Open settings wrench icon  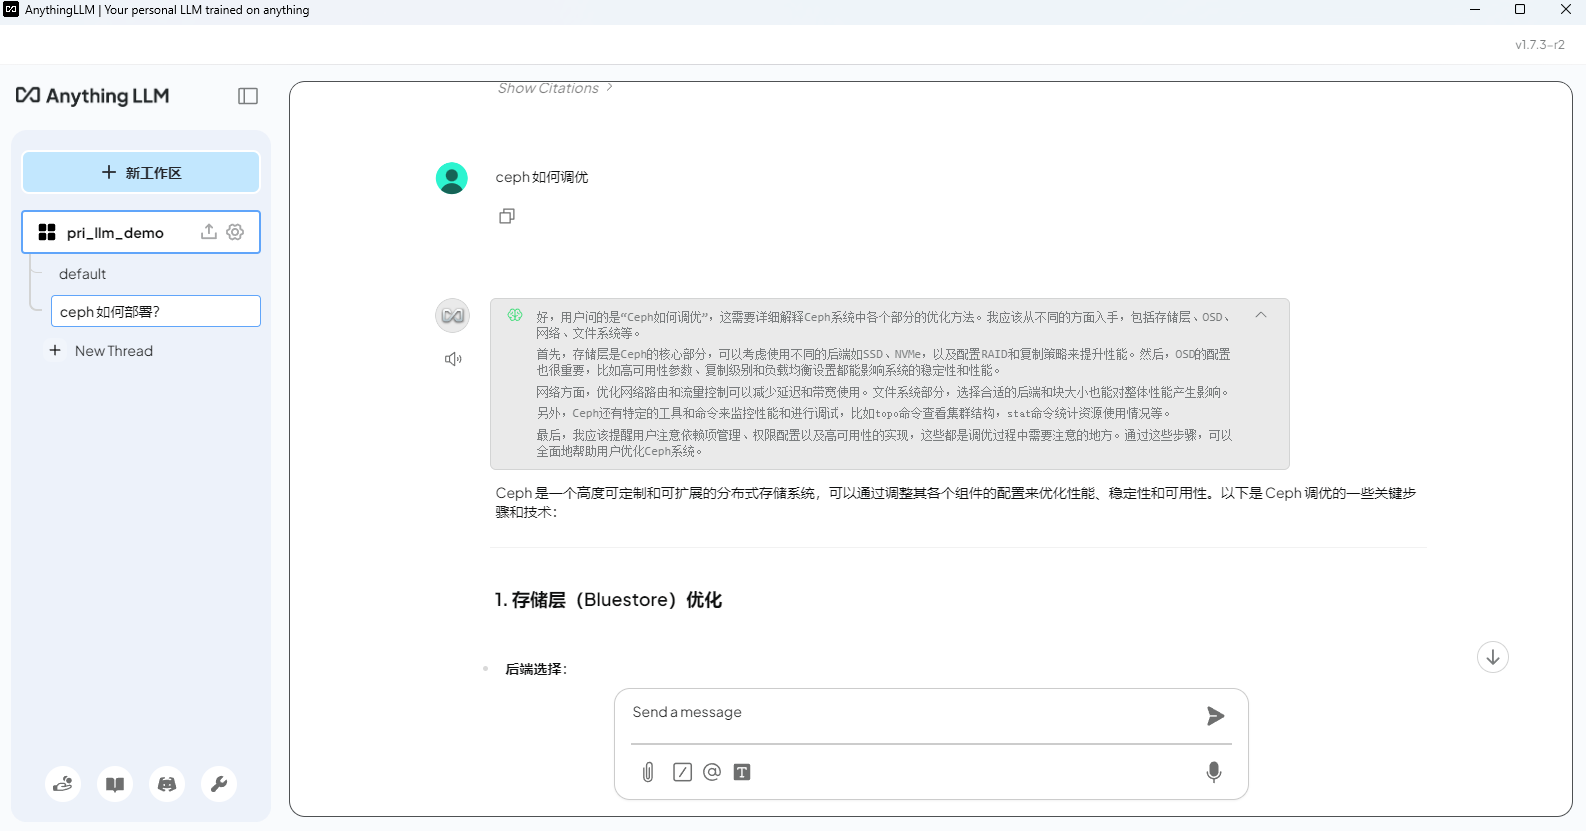click(x=219, y=784)
